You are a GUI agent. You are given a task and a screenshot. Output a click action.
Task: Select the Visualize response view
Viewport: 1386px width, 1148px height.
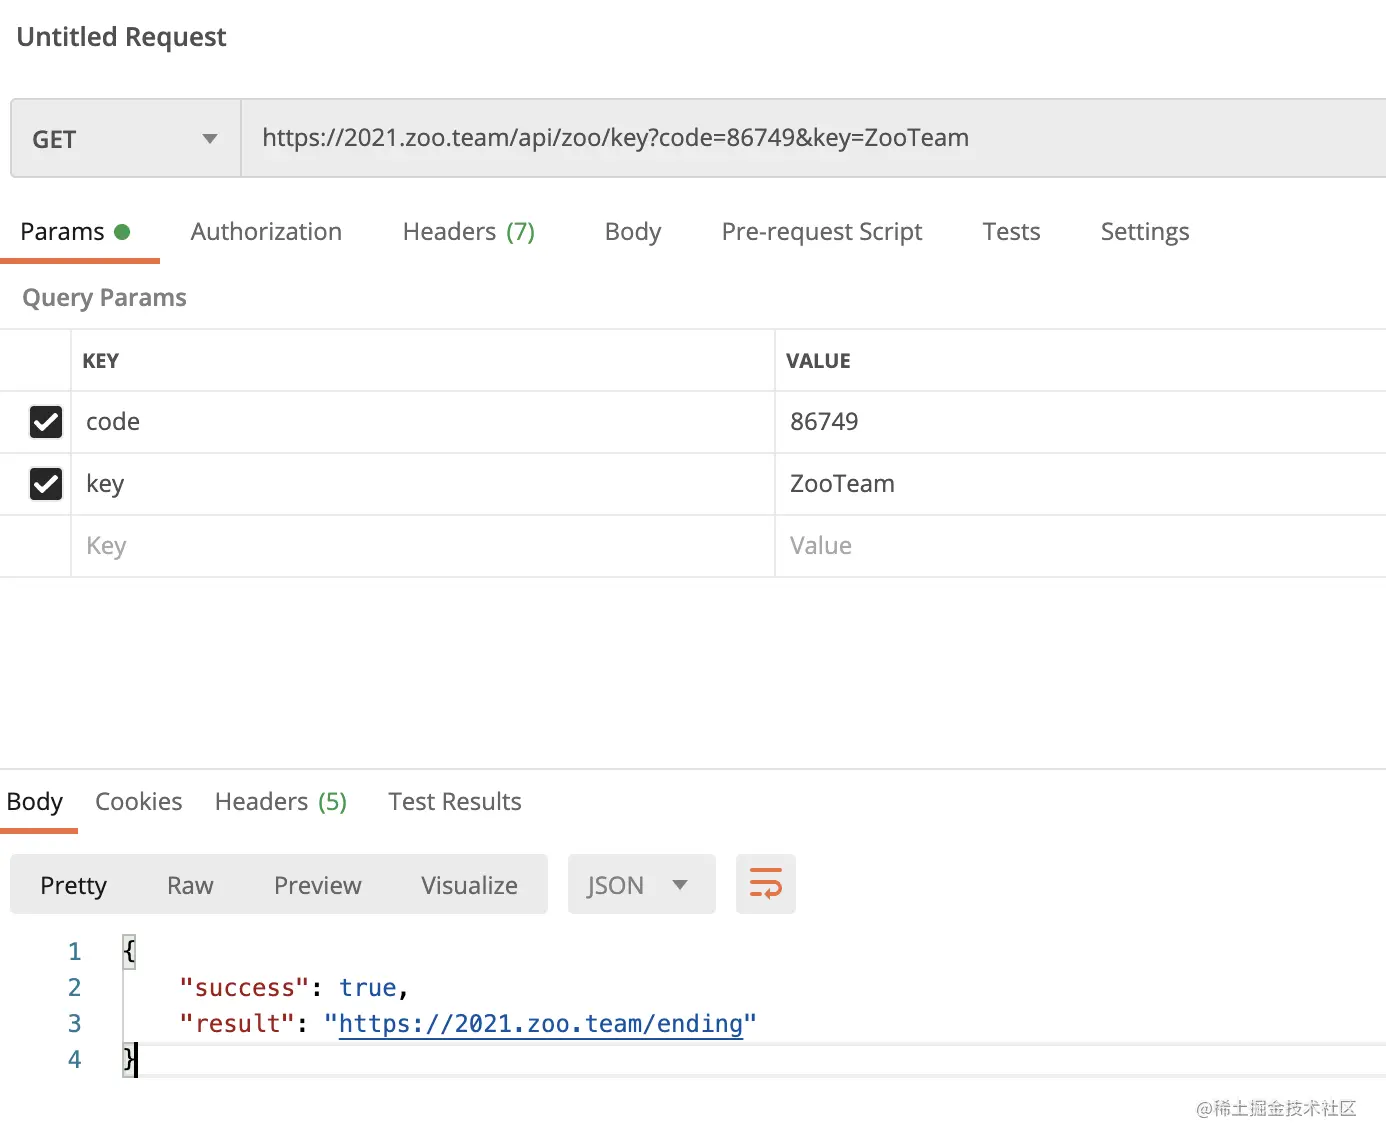point(469,885)
